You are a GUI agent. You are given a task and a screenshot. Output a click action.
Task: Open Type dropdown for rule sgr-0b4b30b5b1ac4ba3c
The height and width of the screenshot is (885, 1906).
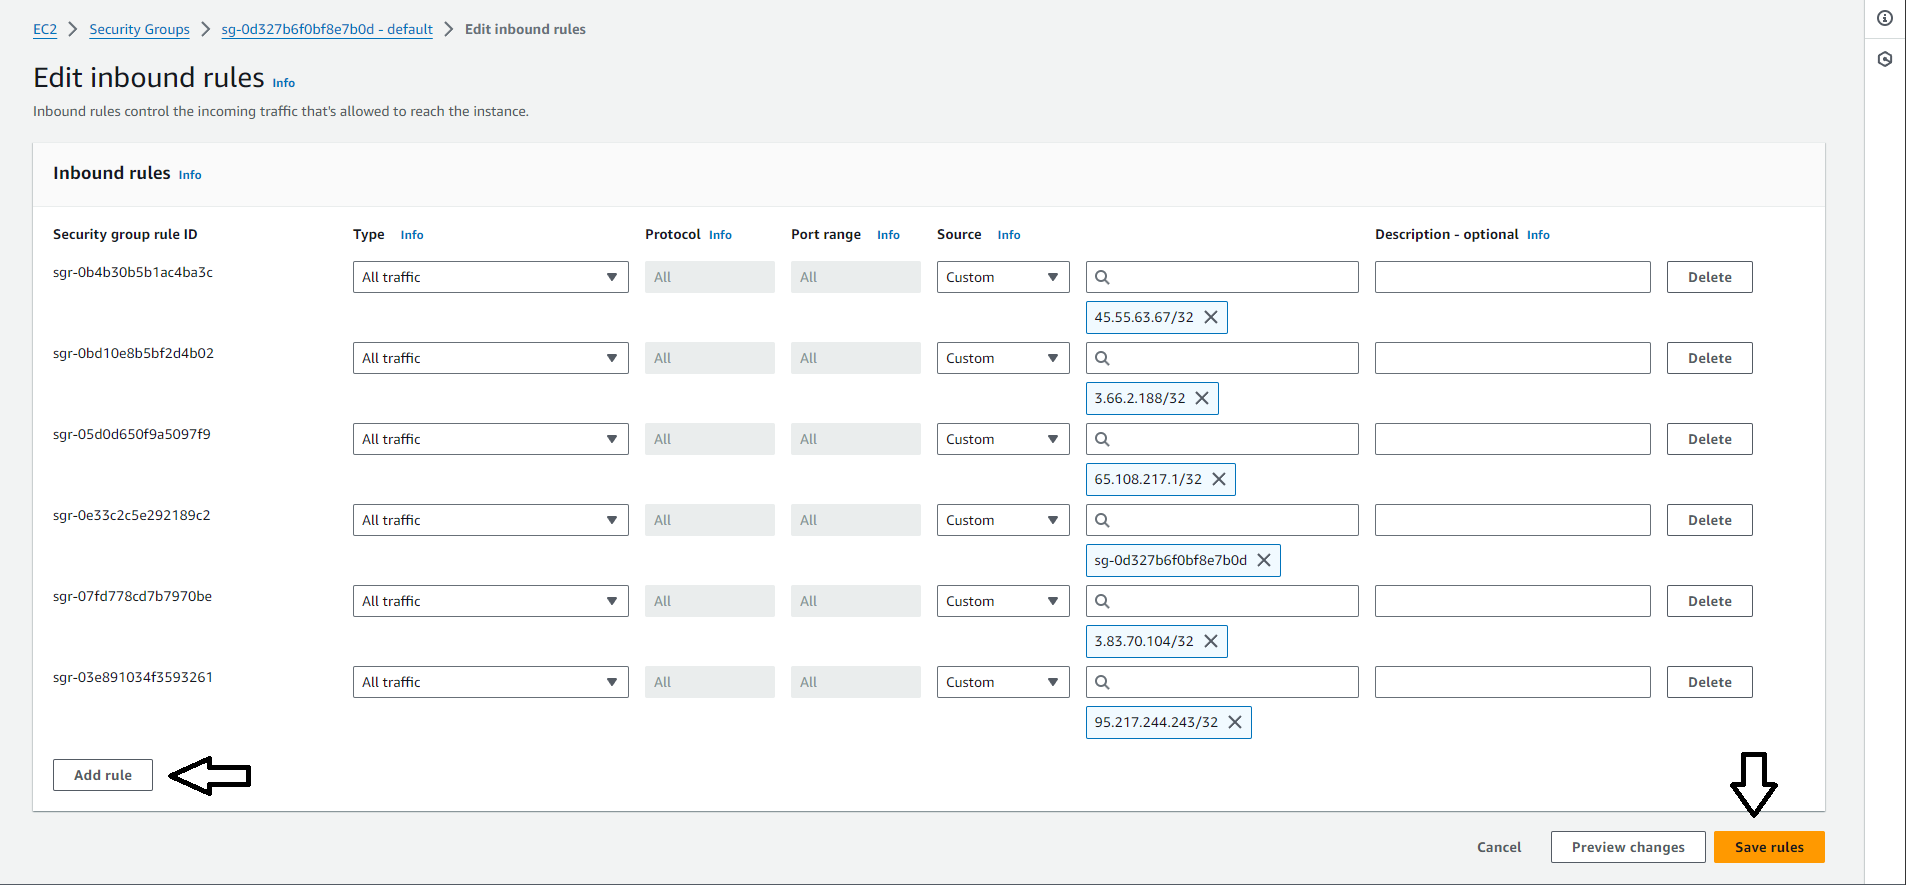coord(491,277)
